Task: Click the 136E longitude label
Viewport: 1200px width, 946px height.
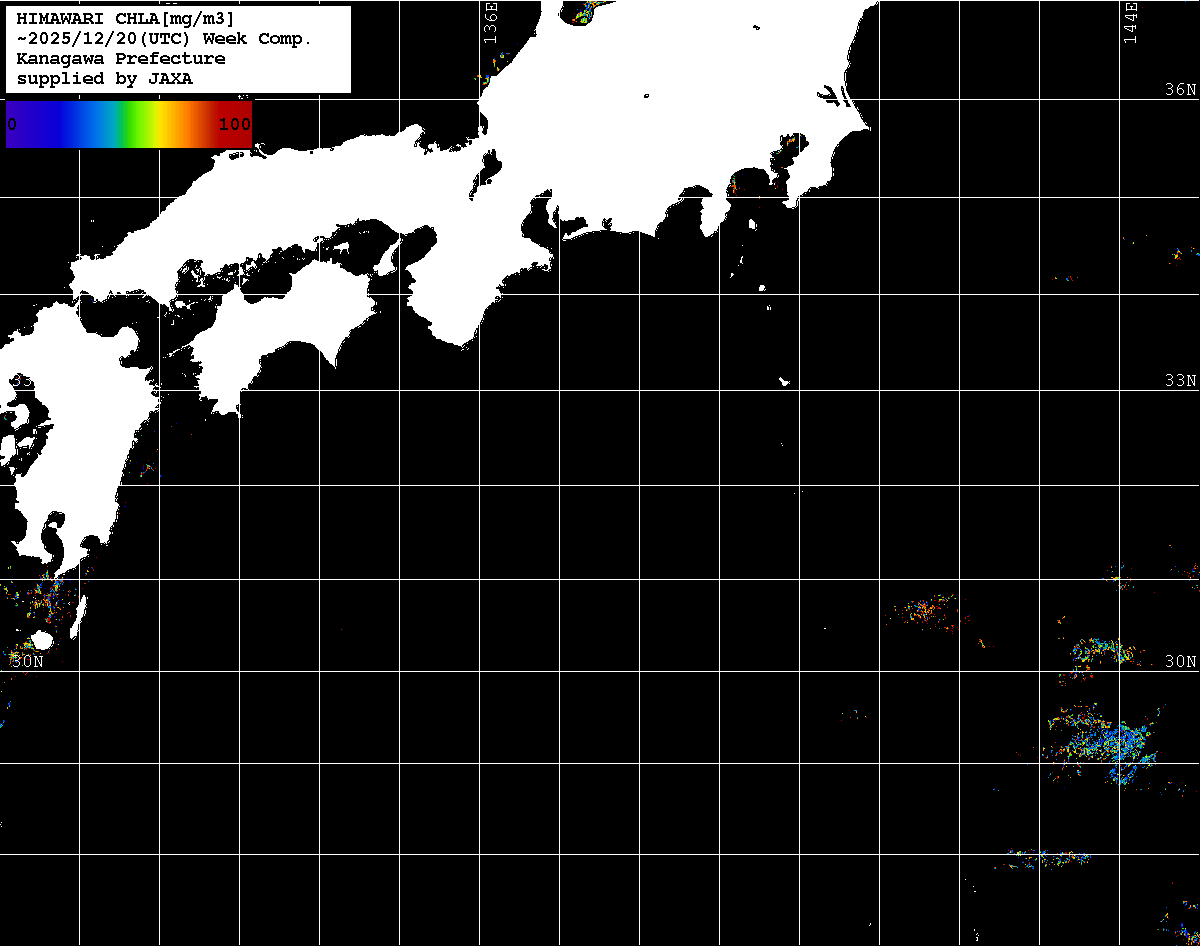Action: coord(490,22)
